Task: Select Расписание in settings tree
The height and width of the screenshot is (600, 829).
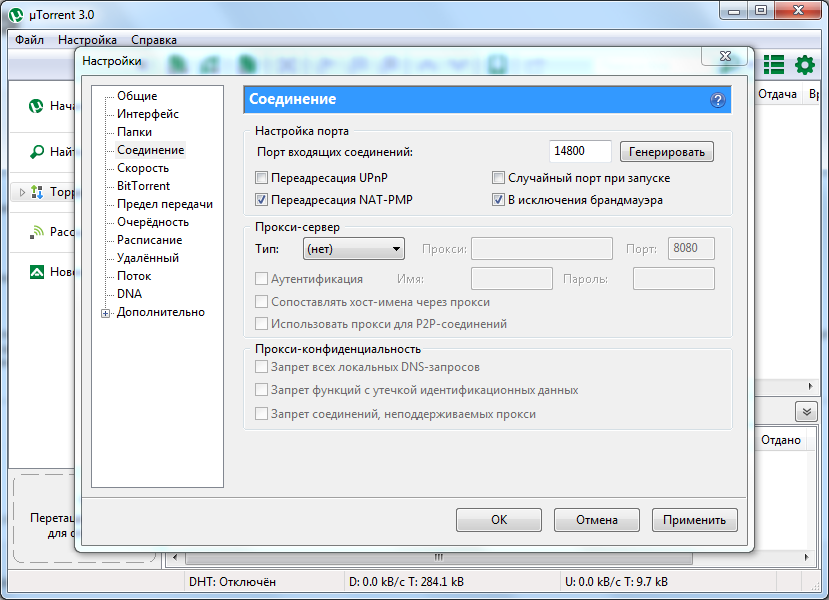Action: [x=150, y=239]
